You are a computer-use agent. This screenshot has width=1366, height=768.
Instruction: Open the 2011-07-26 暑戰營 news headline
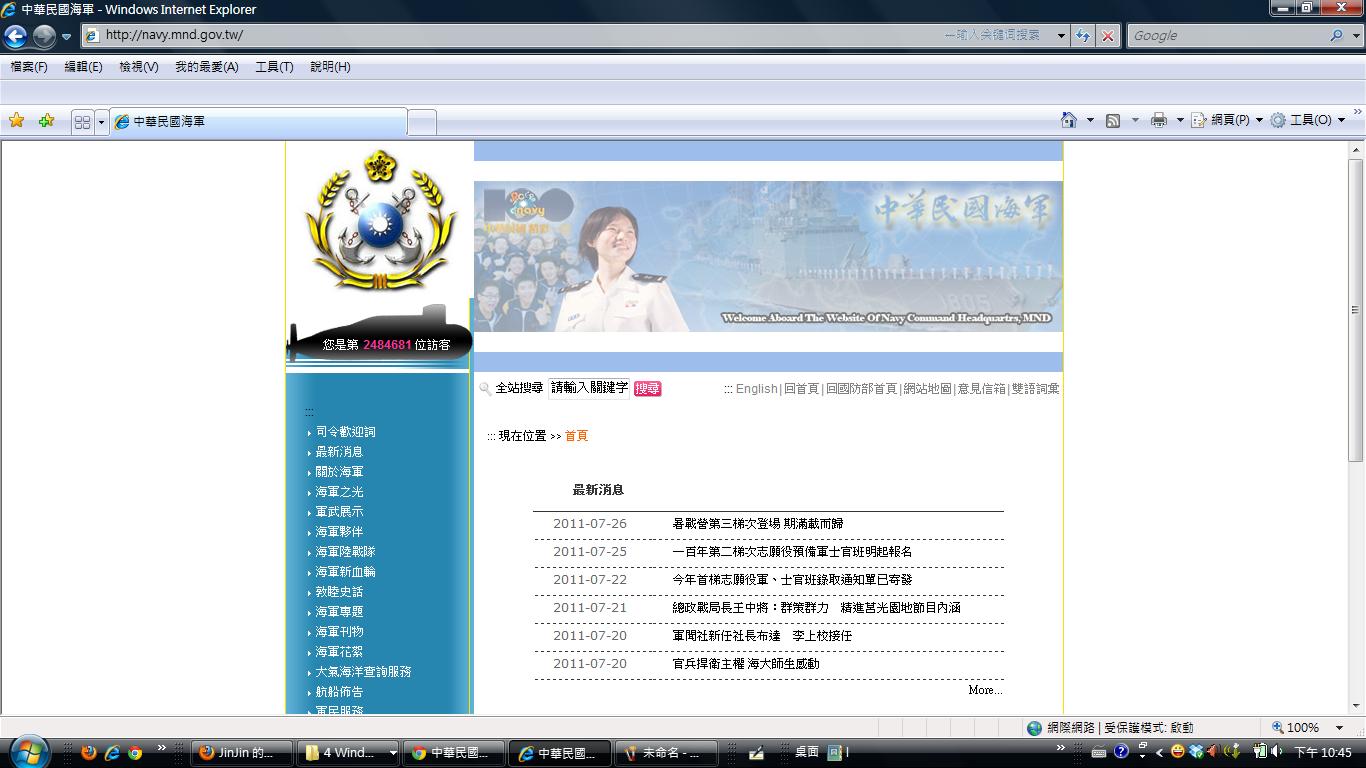coord(758,524)
